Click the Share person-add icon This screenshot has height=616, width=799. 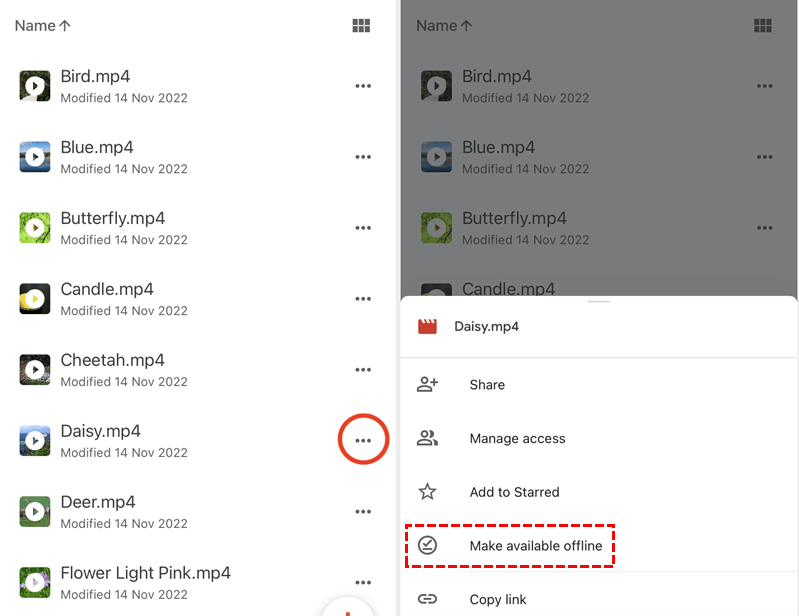click(428, 384)
